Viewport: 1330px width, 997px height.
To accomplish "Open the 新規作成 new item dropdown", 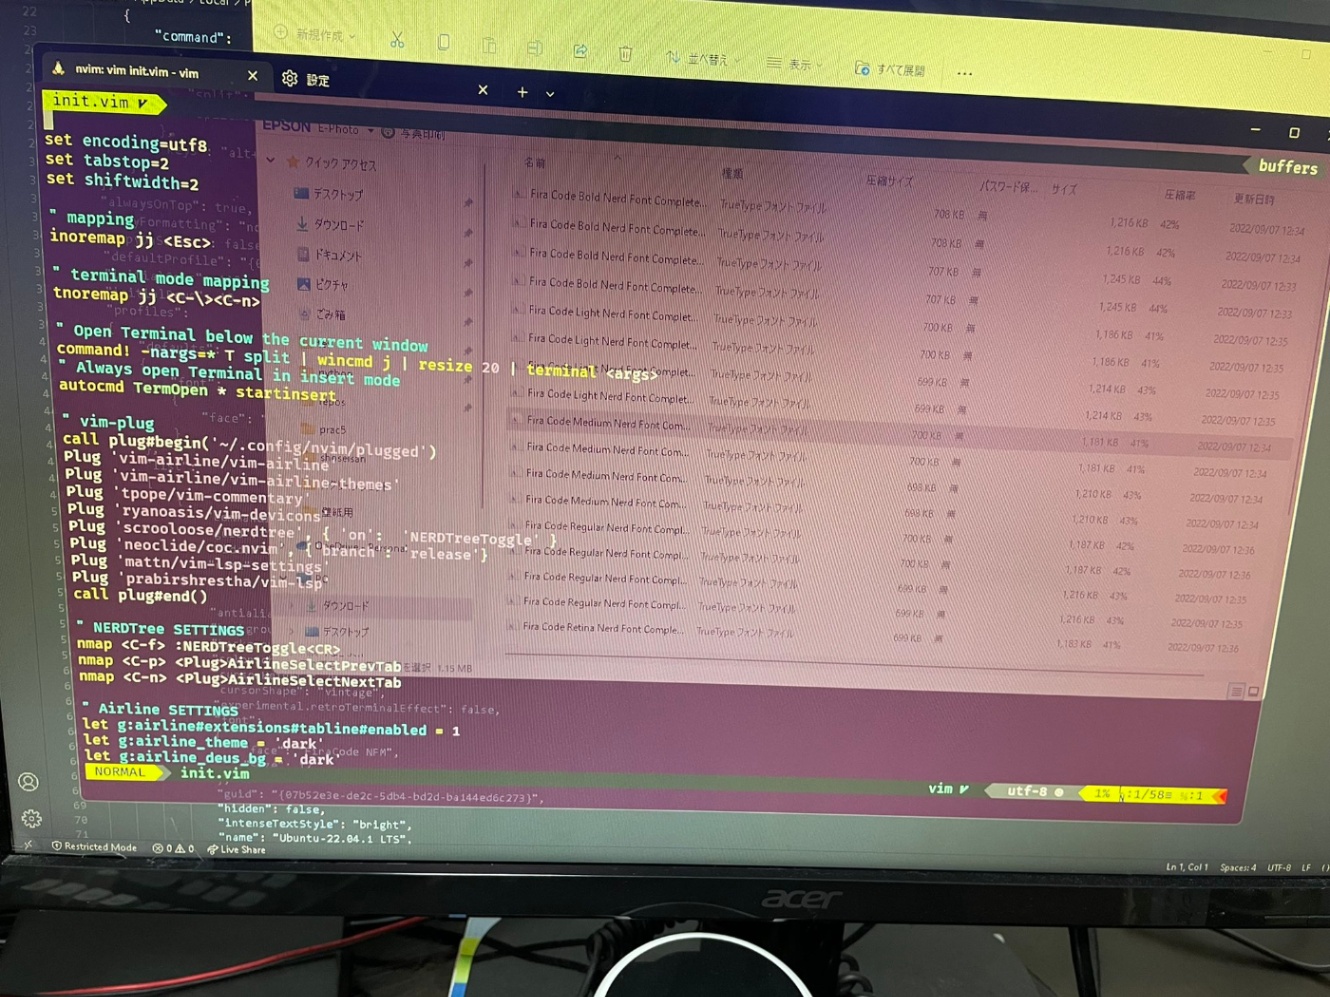I will 315,35.
